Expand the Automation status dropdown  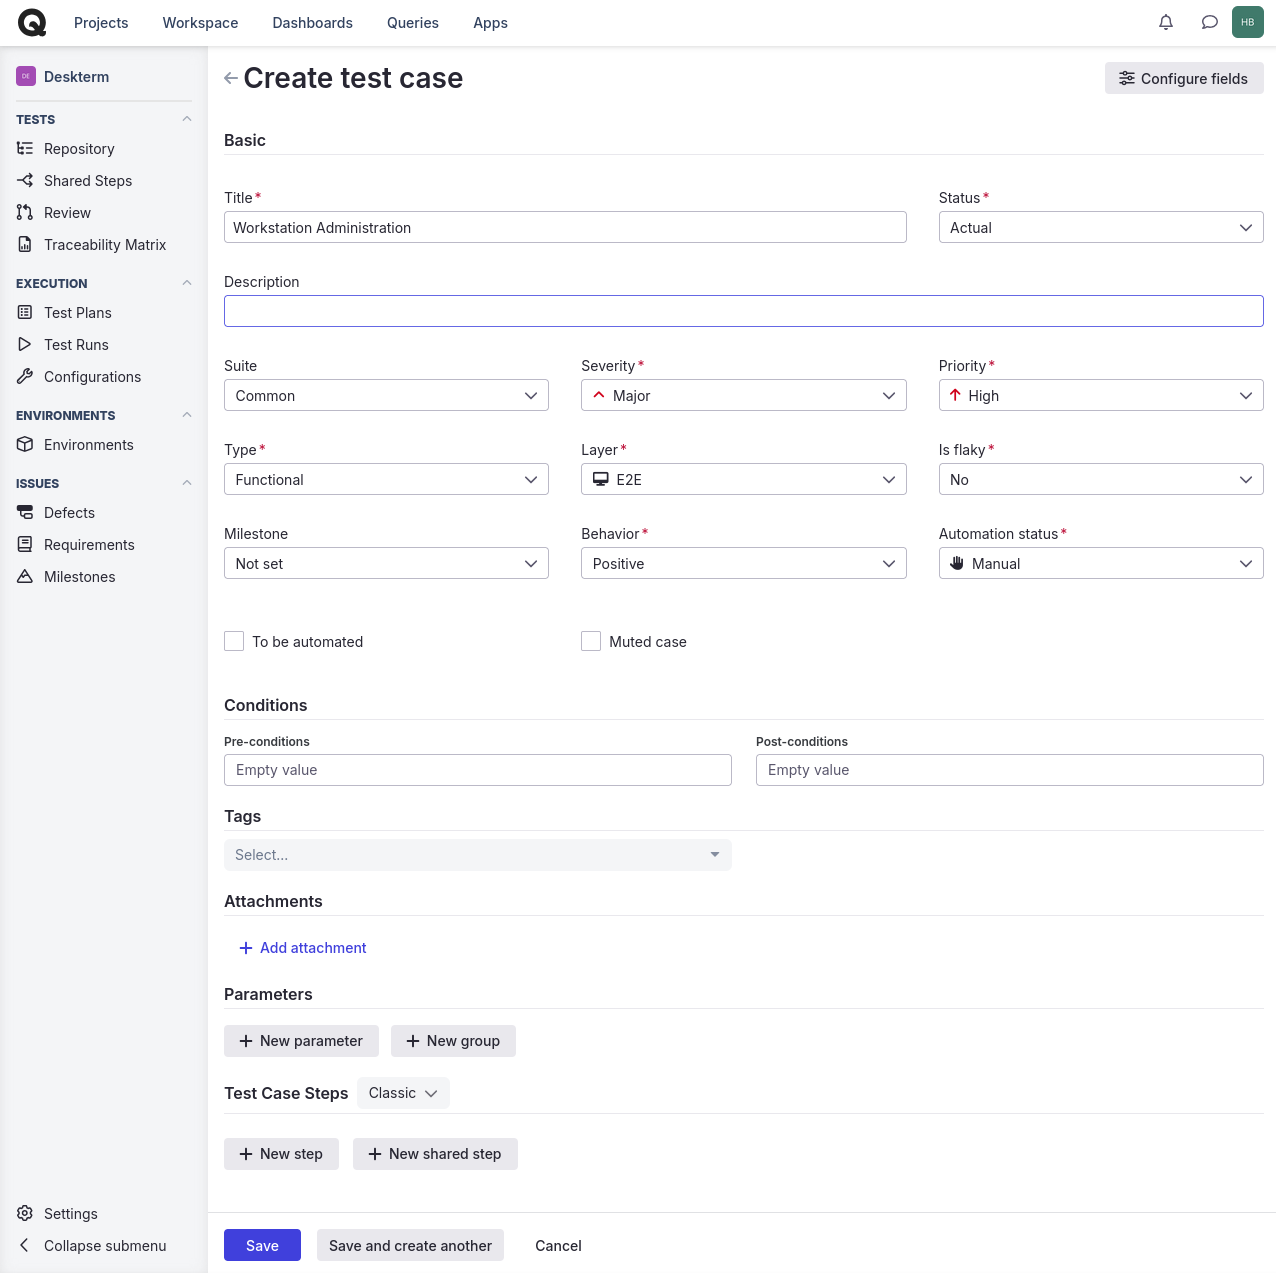coord(1101,563)
